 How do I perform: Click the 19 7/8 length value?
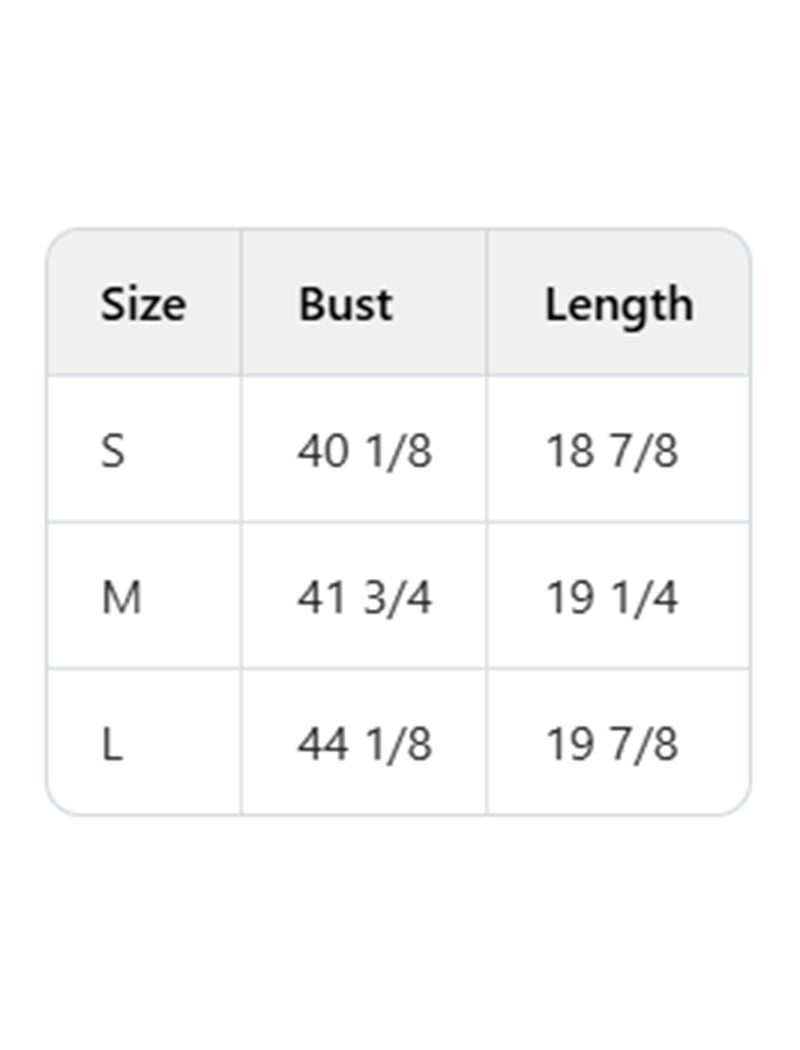tap(611, 745)
